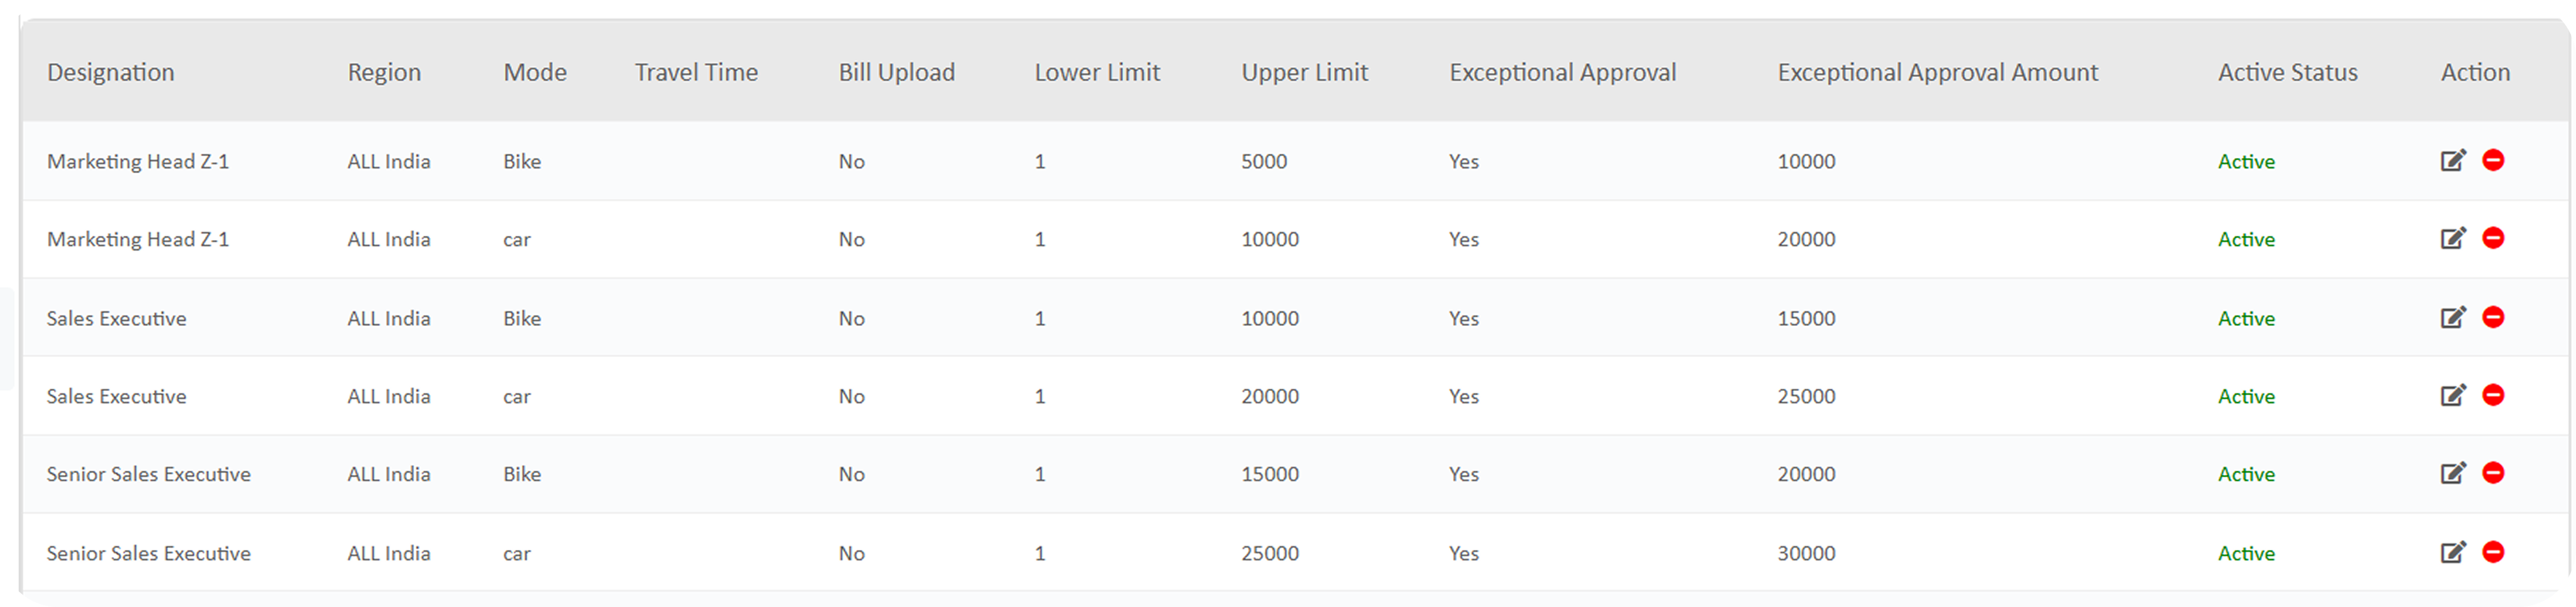The width and height of the screenshot is (2576, 607).
Task: Click the Exceptional Approval Amount header
Action: 1937,72
